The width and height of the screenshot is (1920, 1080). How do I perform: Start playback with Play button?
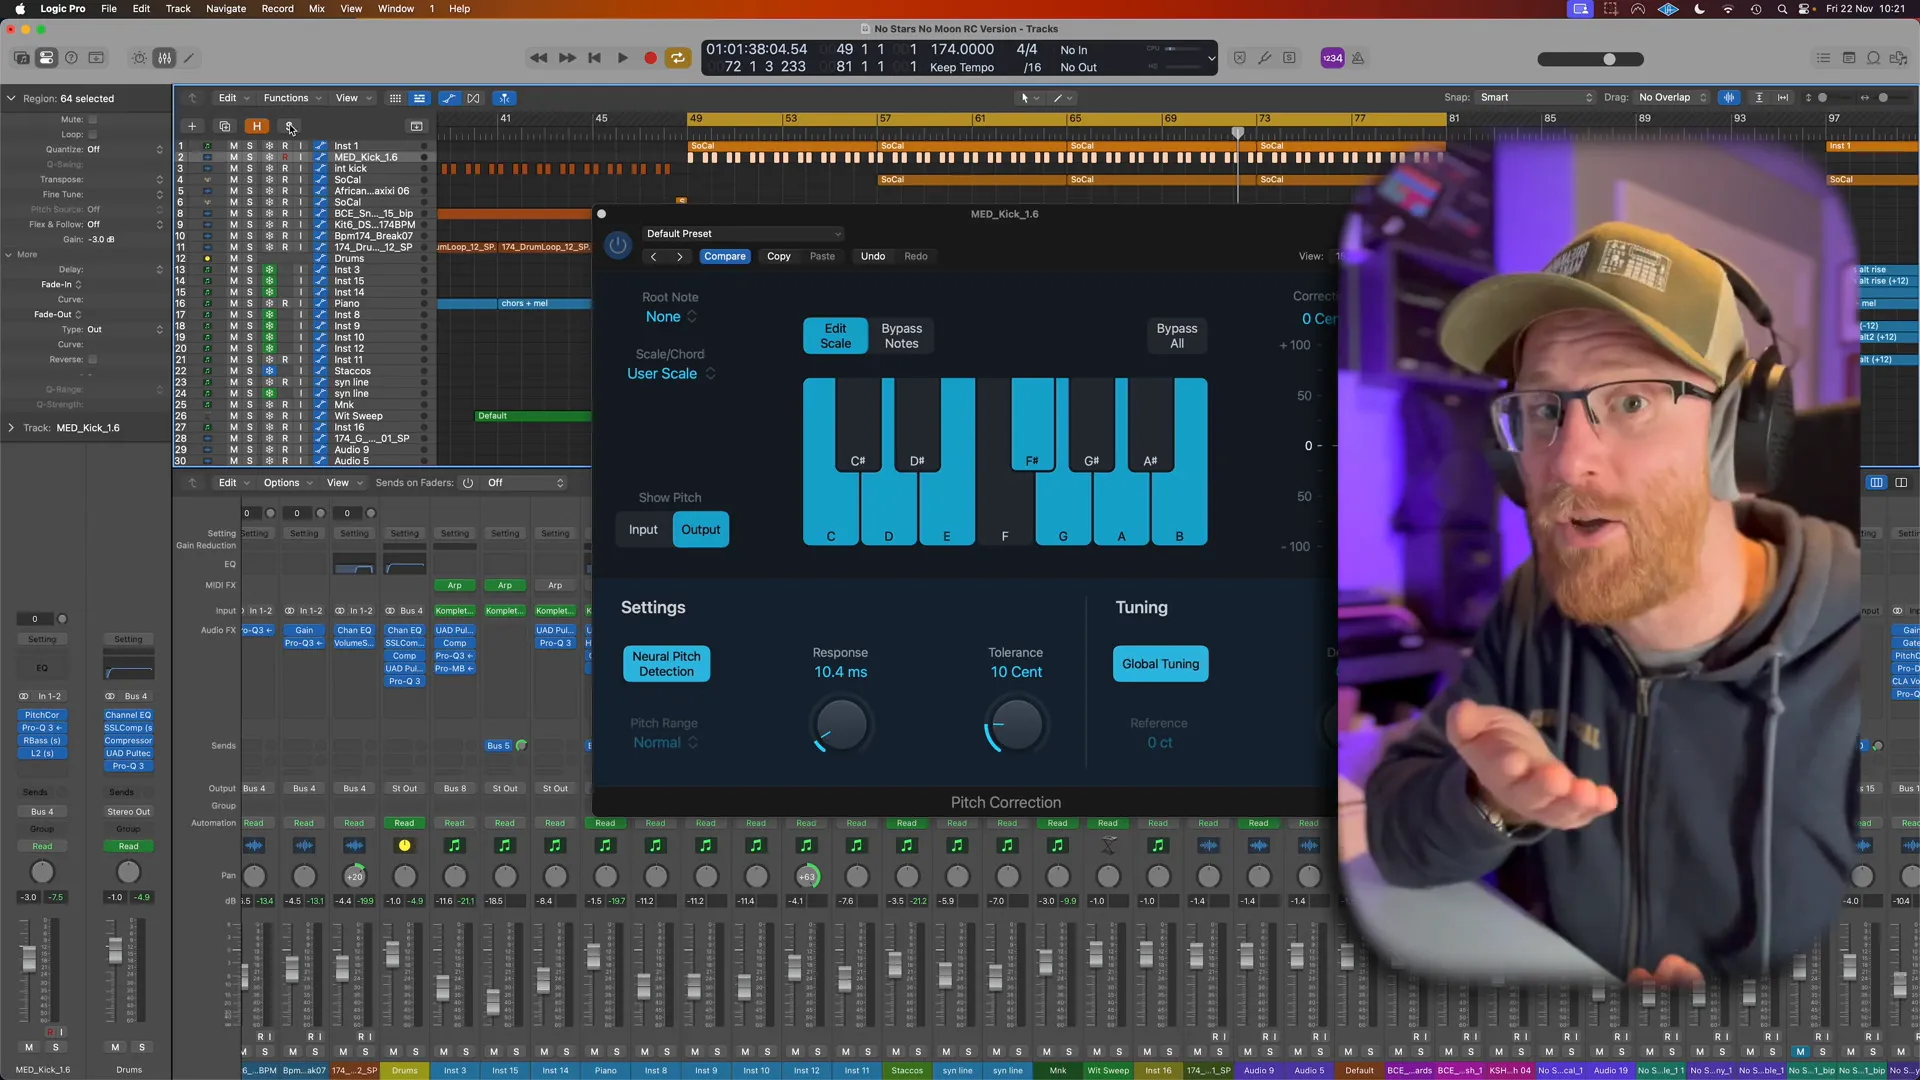622,58
